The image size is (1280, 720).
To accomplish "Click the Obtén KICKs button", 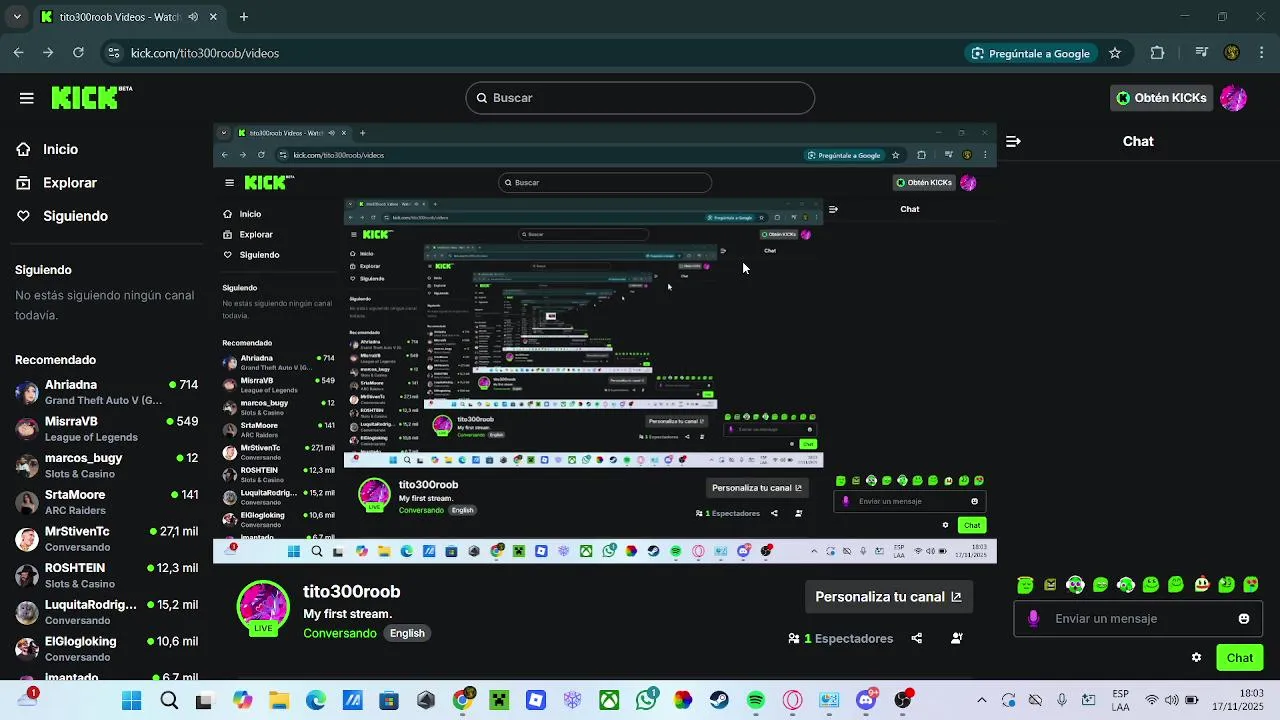I will click(1161, 98).
